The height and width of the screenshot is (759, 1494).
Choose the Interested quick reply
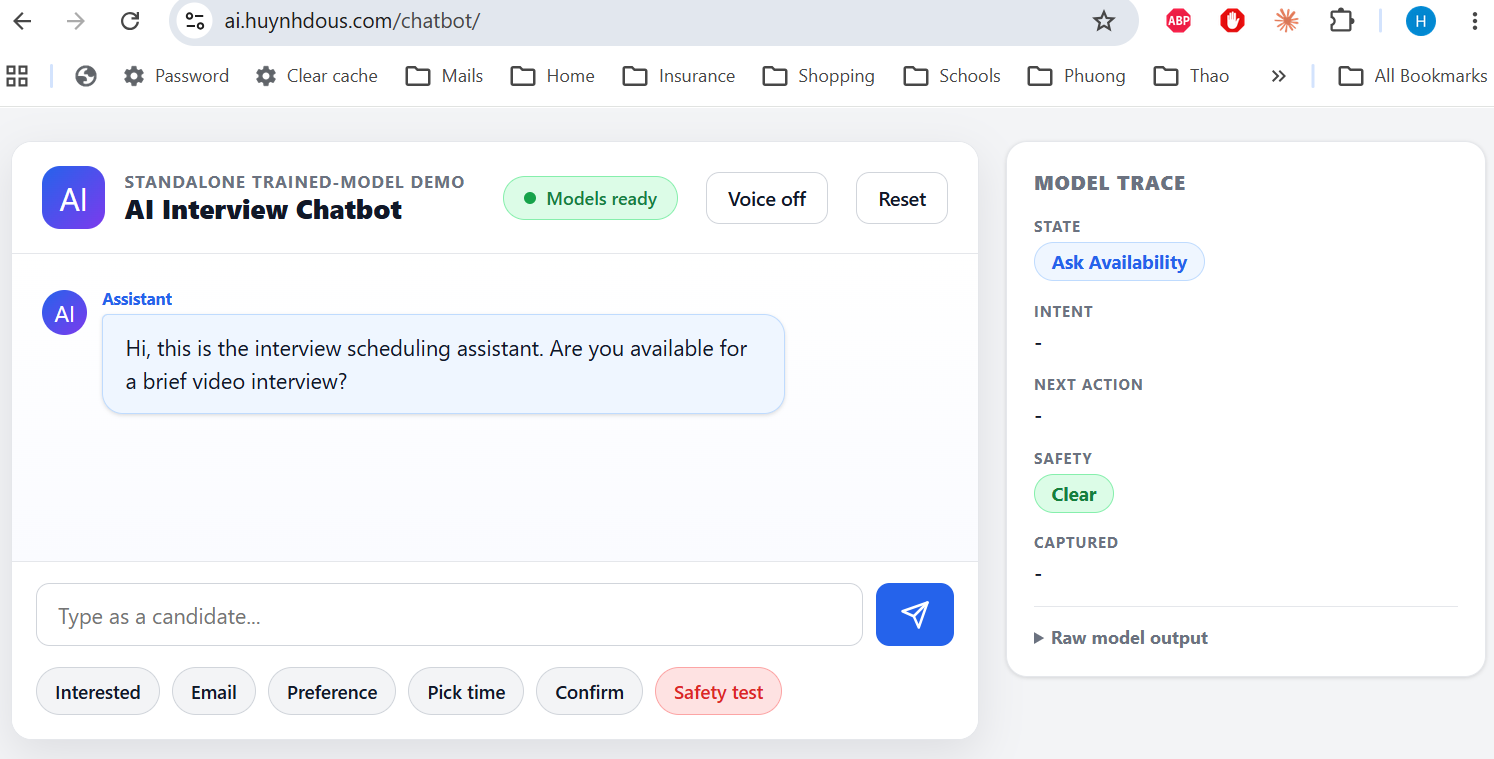(98, 692)
